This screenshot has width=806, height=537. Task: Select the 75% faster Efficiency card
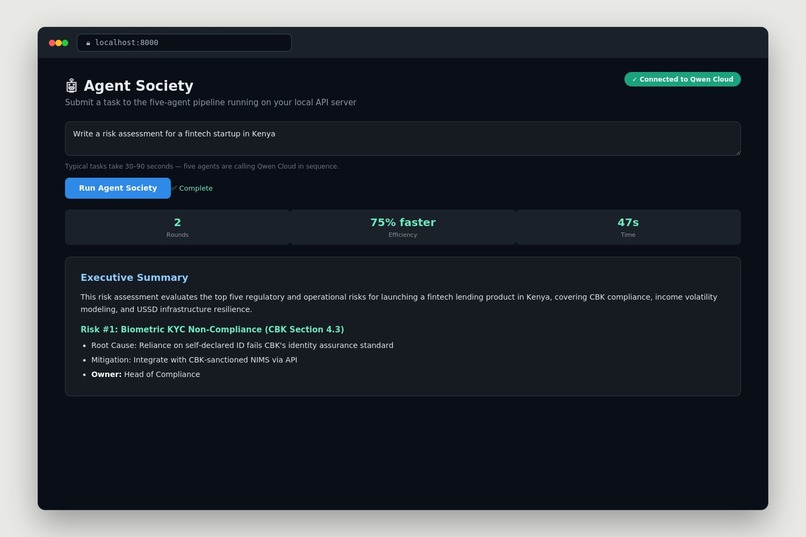coord(403,227)
